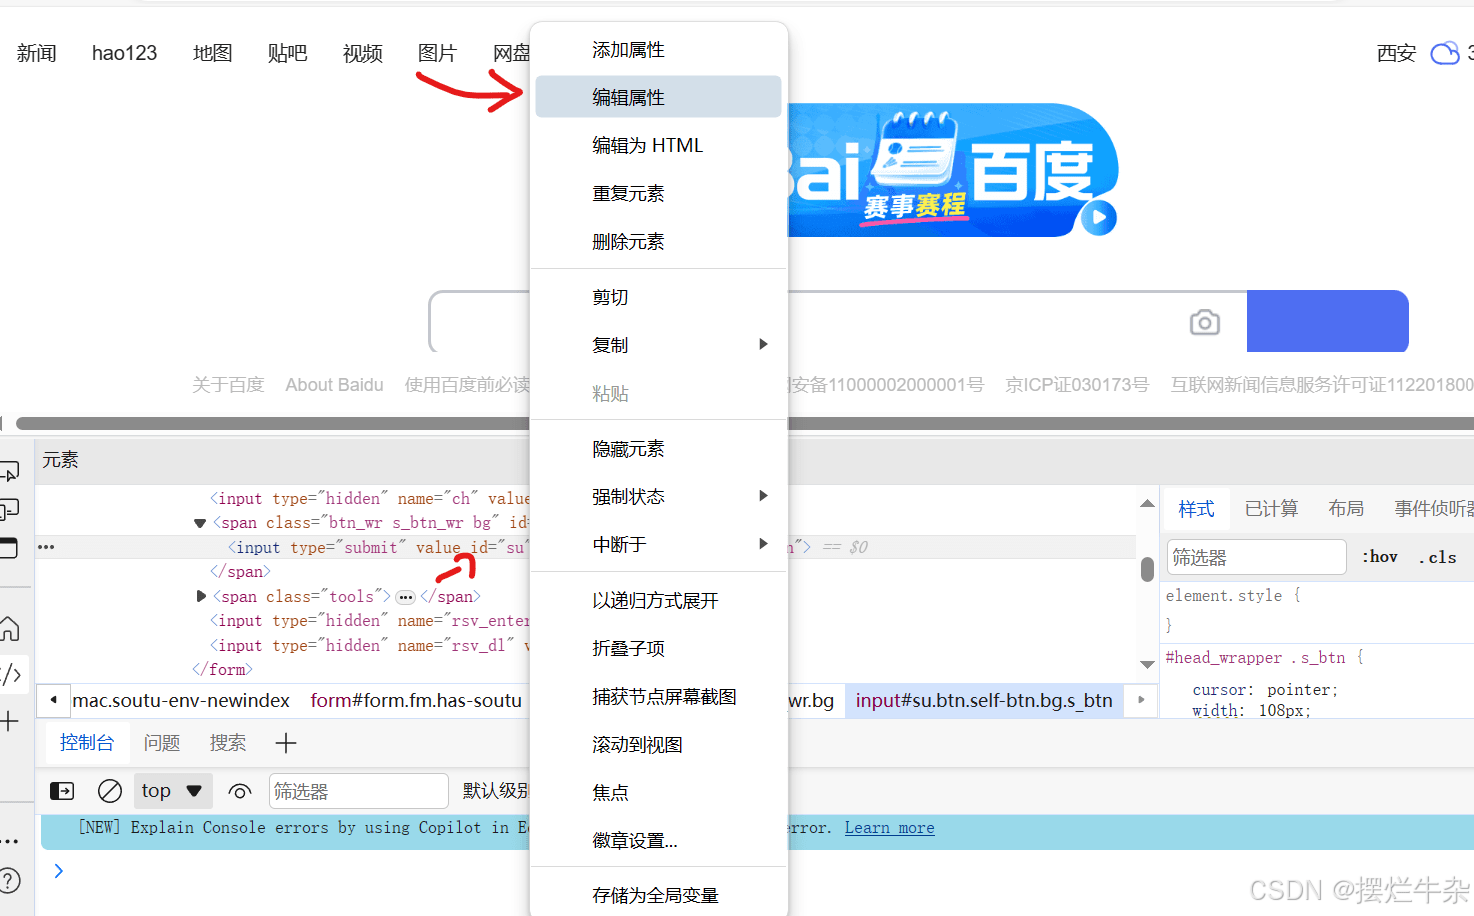Select the input name="rsv_enter" line
The height and width of the screenshot is (916, 1474).
coord(370,621)
